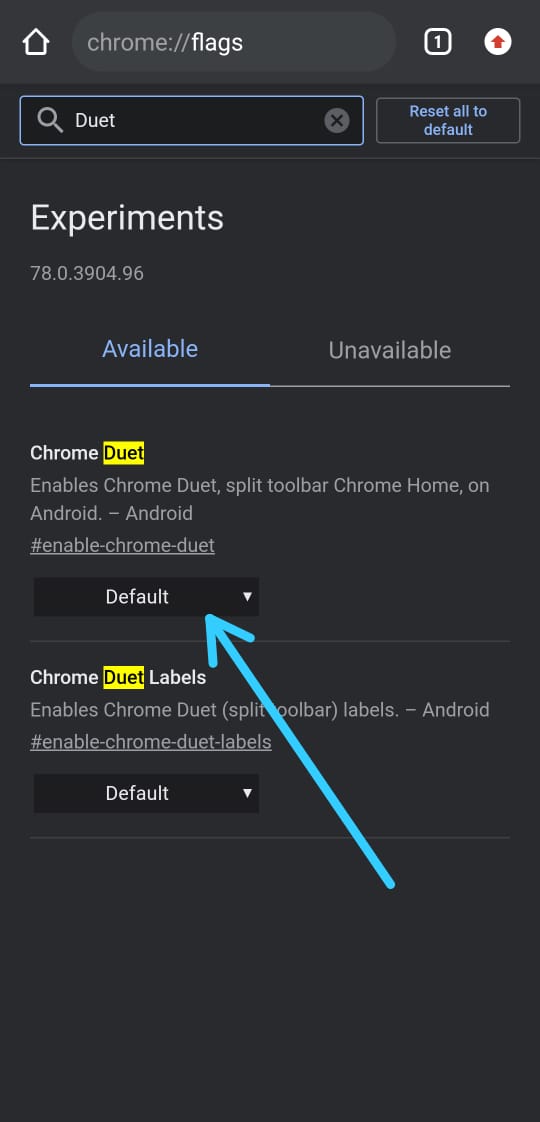This screenshot has width=540, height=1122.
Task: Switch to the Unavailable tab
Action: (390, 351)
